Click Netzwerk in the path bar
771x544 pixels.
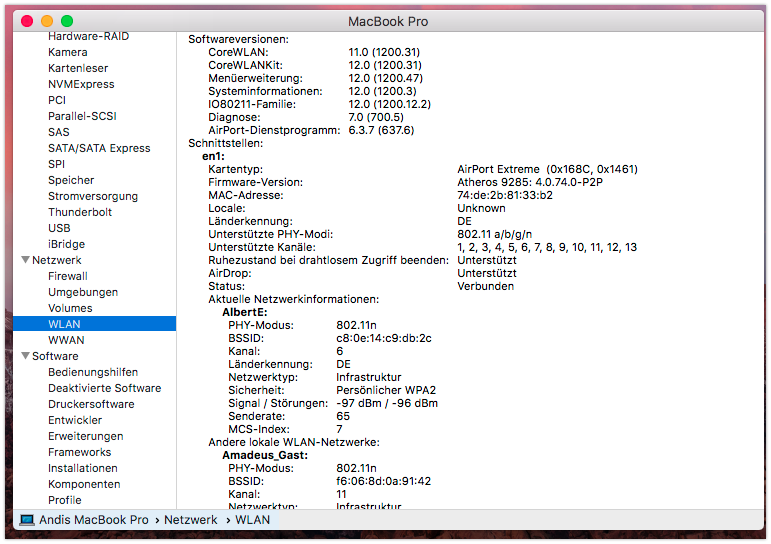click(191, 520)
